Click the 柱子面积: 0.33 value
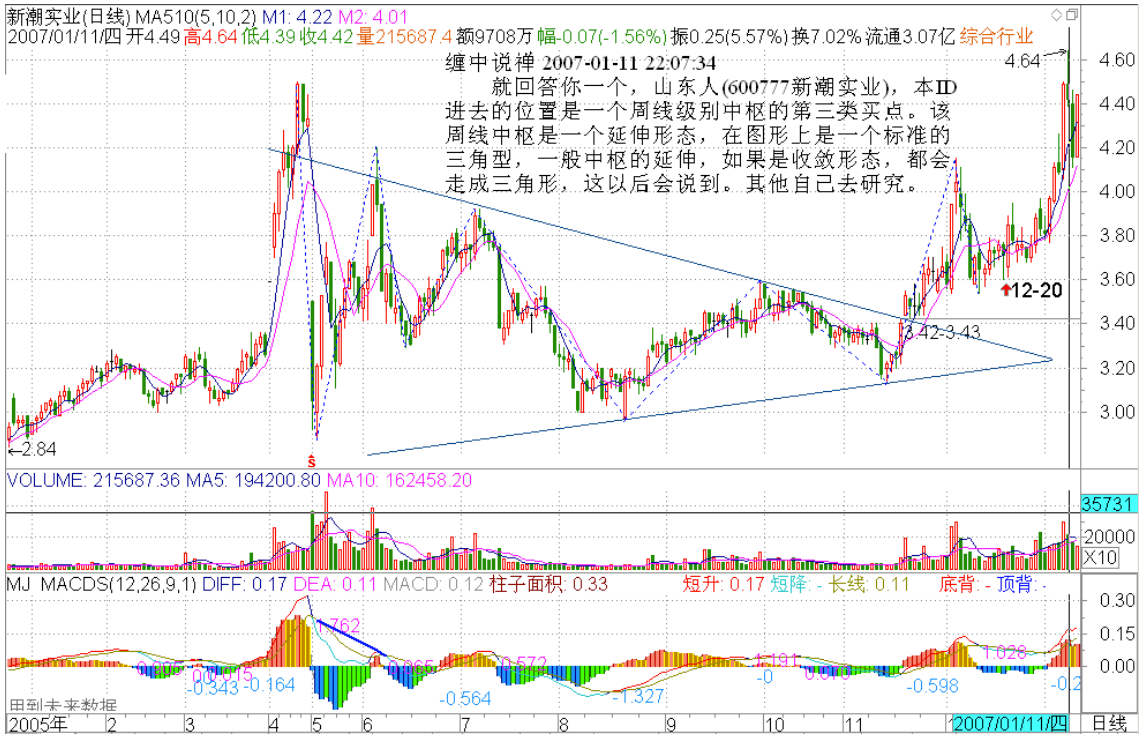Screen dimensions: 1145x741 coord(548,584)
